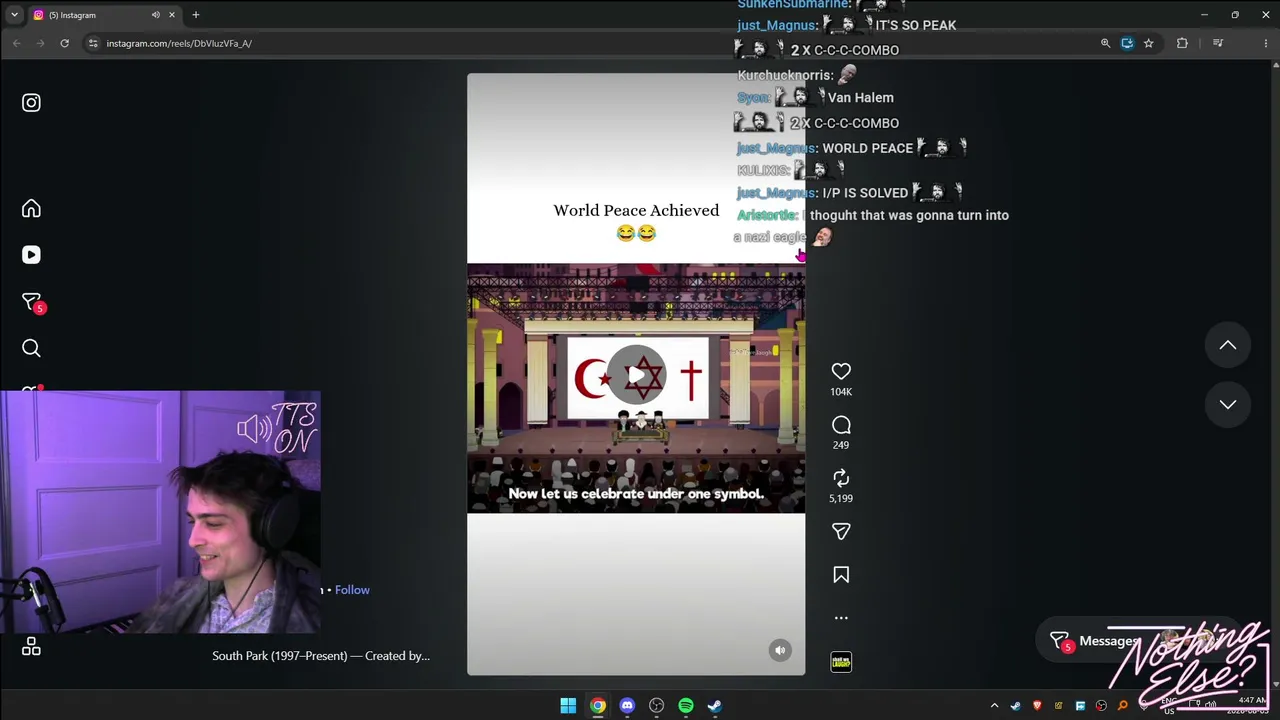Image resolution: width=1280 pixels, height=720 pixels.
Task: Open OBS Studio from the taskbar
Action: click(656, 705)
